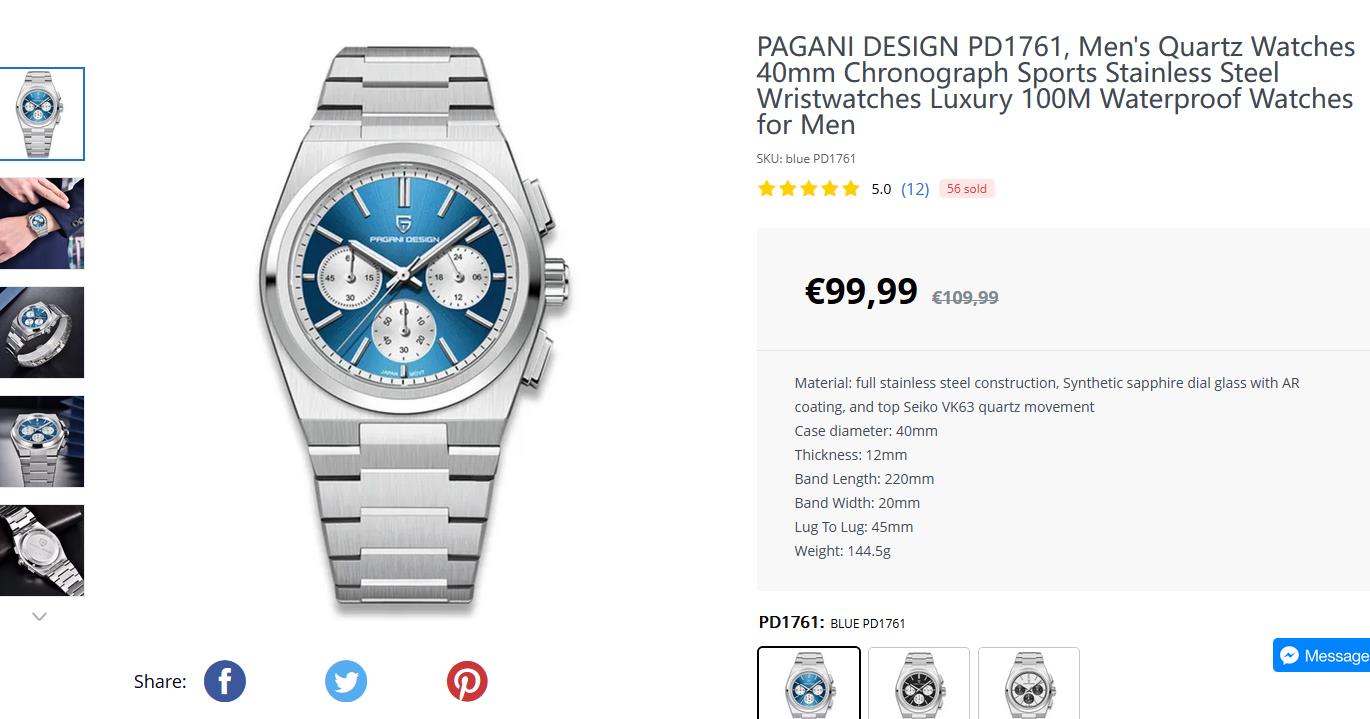Viewport: 1370px width, 719px height.
Task: View first blue watch front thumbnail
Action: (42, 113)
